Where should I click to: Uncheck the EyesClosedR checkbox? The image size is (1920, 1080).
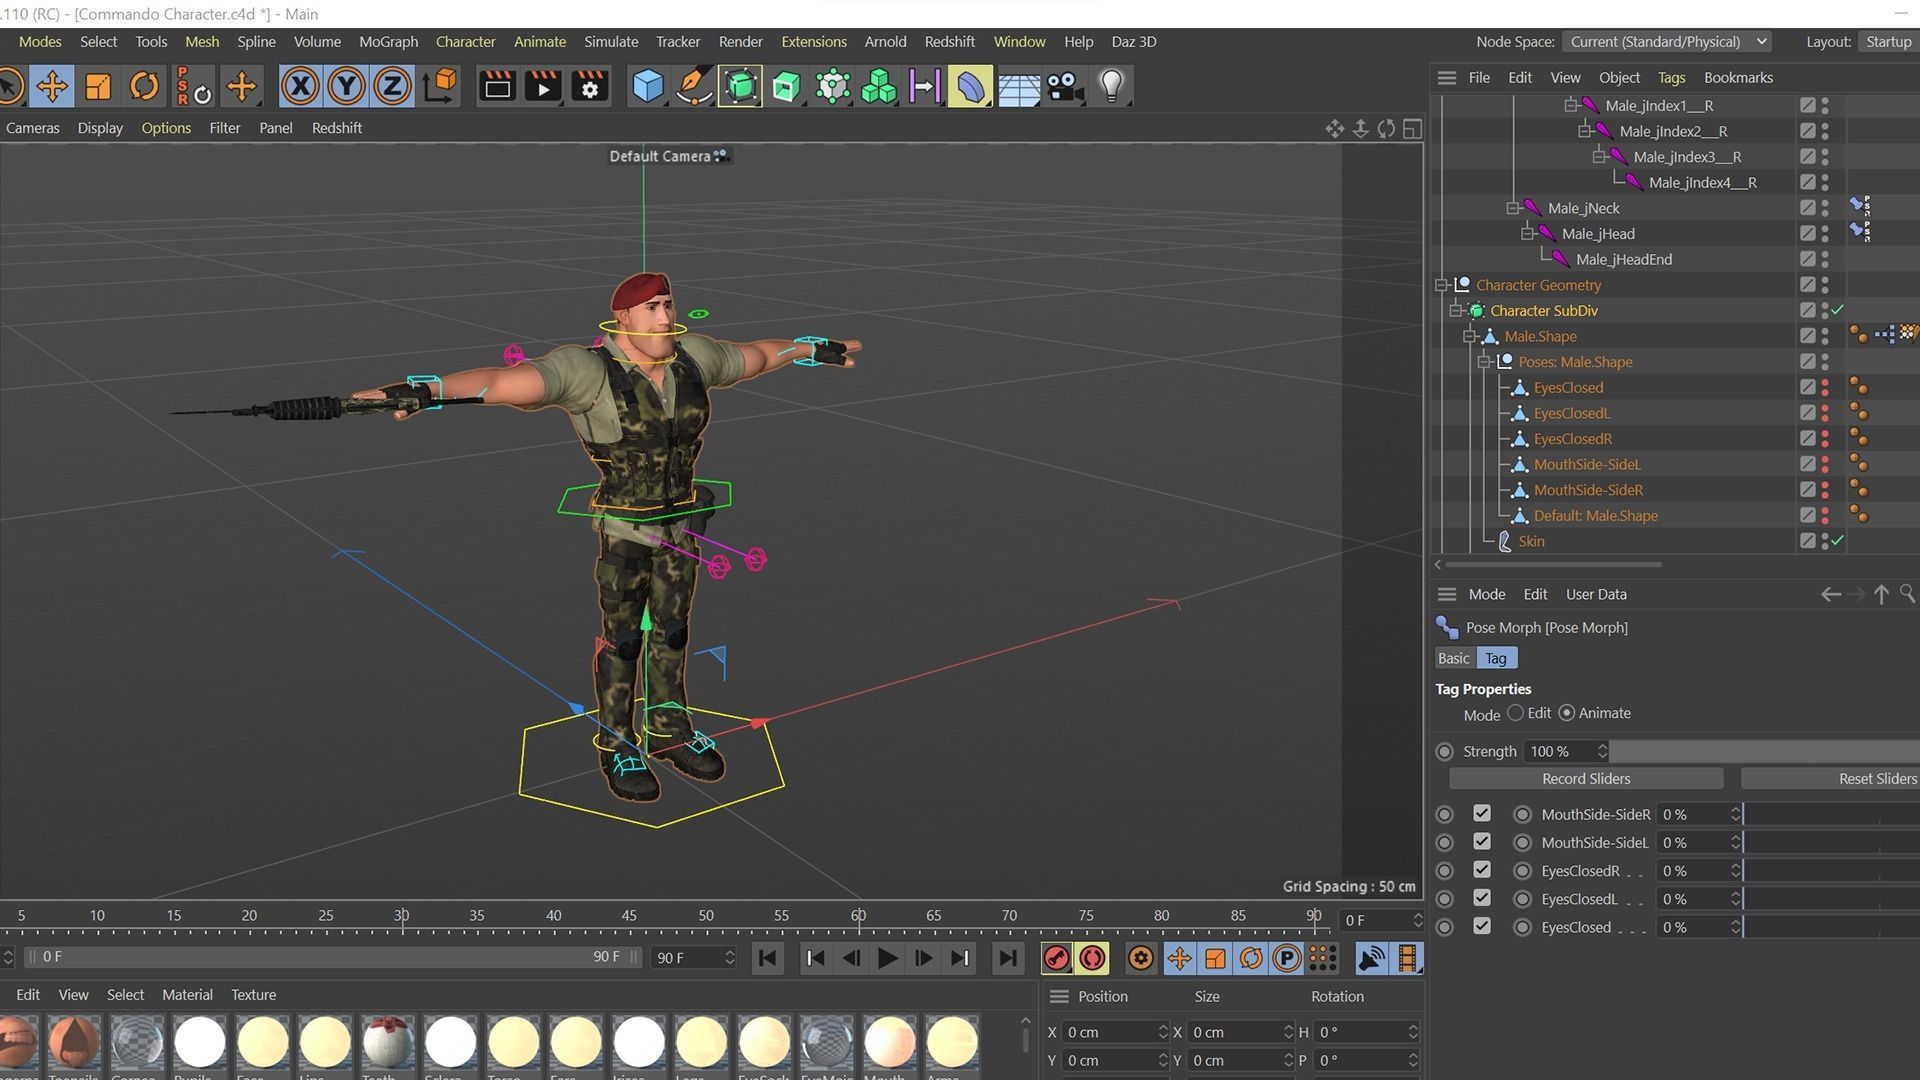tap(1482, 870)
